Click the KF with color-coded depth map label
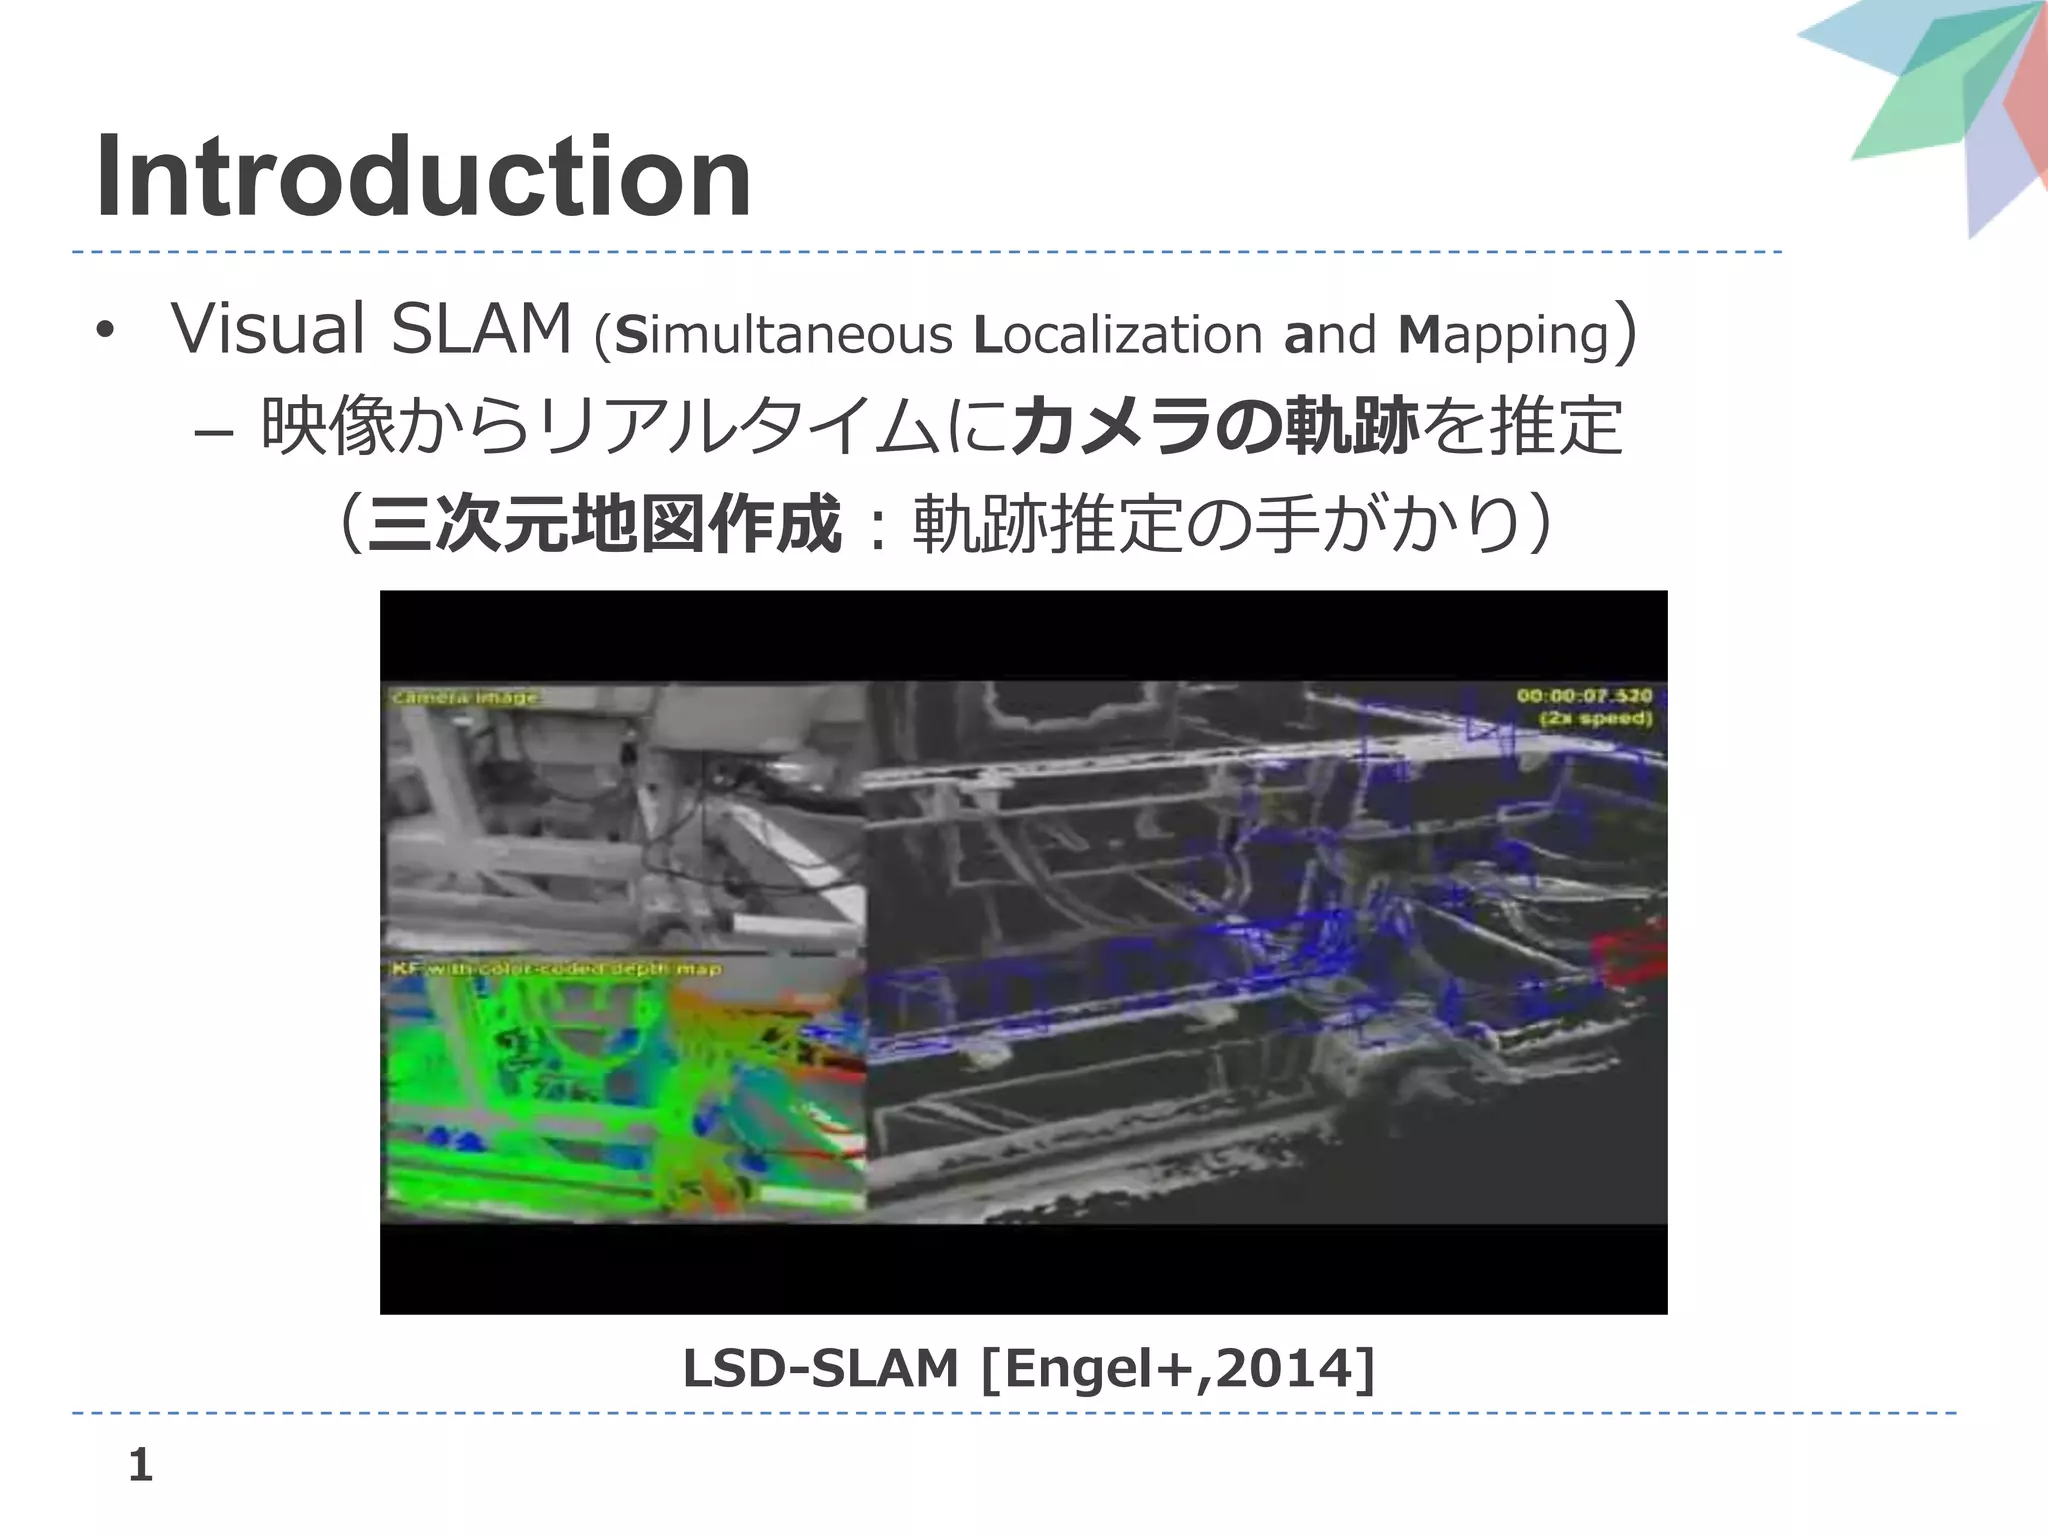This screenshot has width=2048, height=1536. click(x=556, y=968)
